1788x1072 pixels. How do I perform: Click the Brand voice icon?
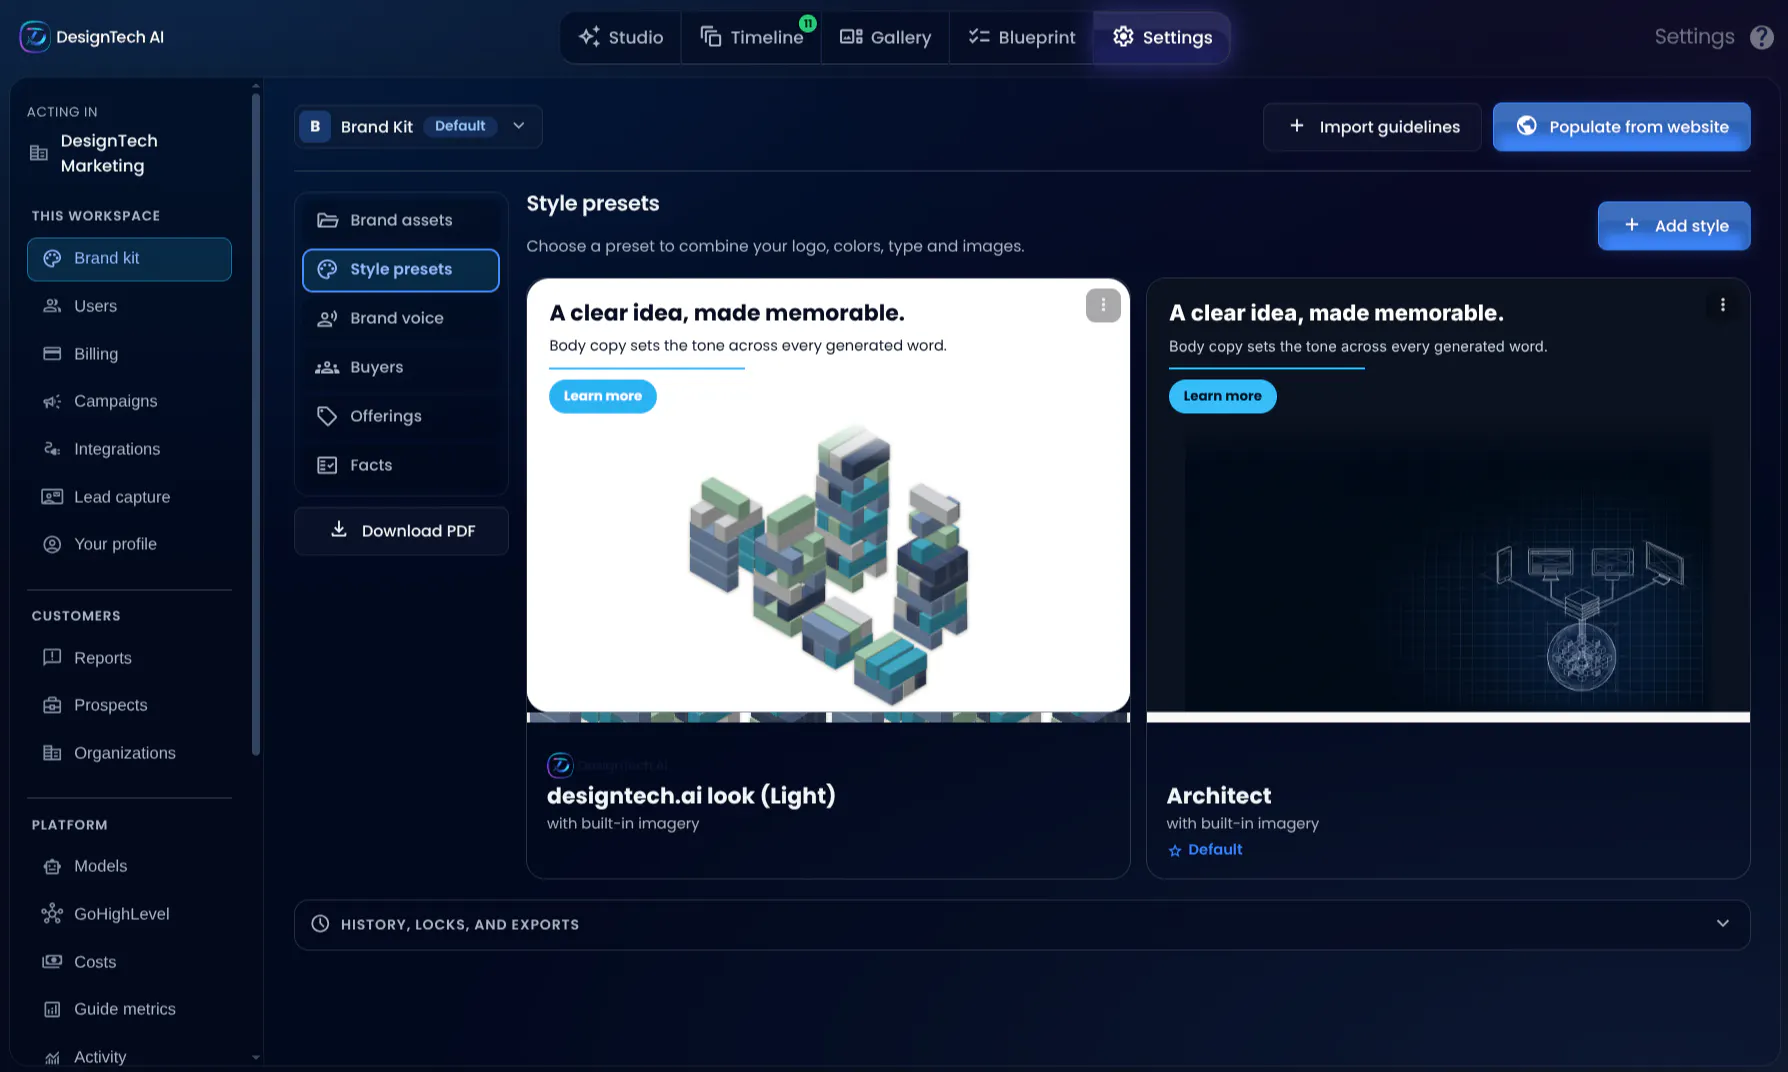(327, 318)
